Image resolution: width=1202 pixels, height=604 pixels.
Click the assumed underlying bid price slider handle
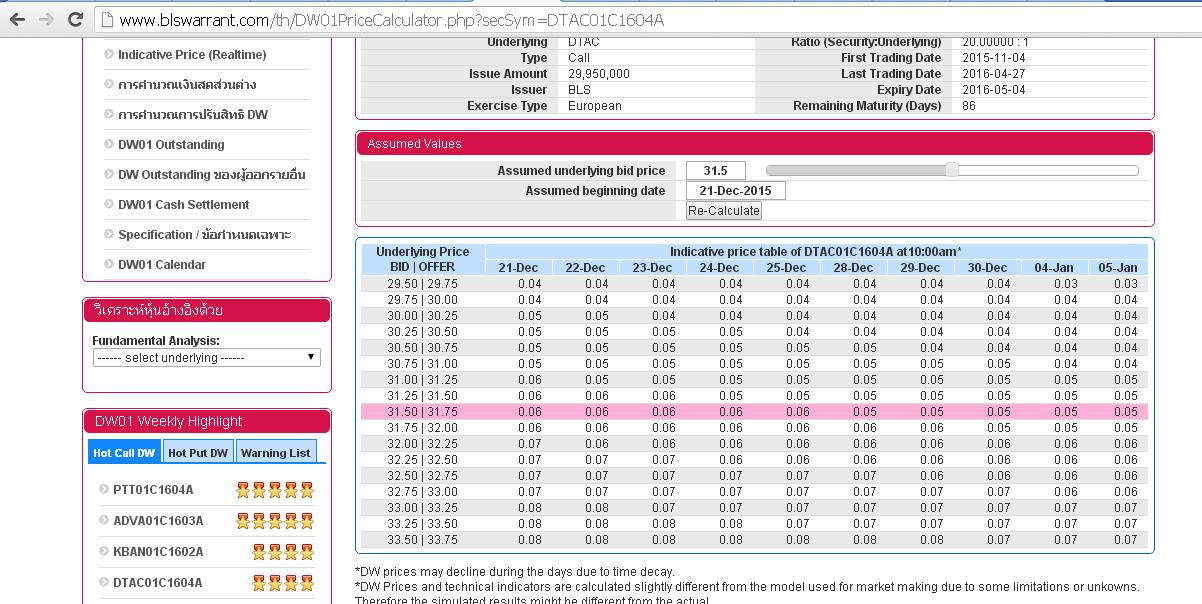[x=952, y=170]
